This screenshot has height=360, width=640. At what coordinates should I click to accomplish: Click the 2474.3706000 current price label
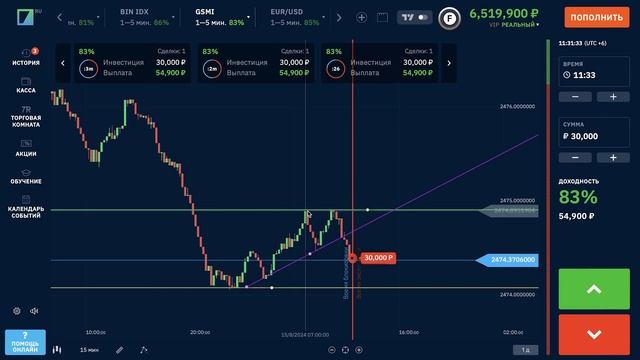pyautogui.click(x=508, y=260)
